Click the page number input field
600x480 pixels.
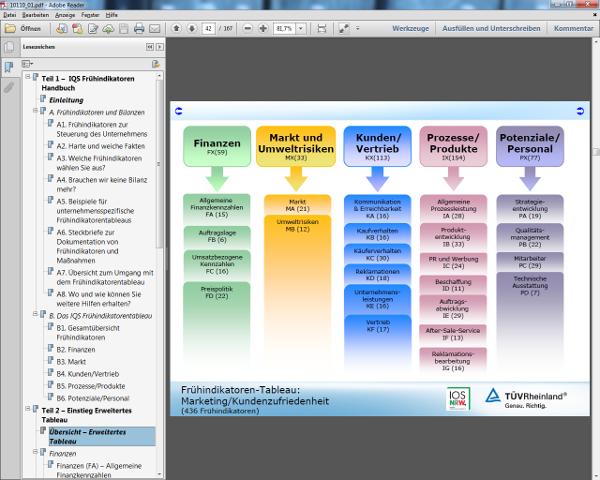coord(209,28)
